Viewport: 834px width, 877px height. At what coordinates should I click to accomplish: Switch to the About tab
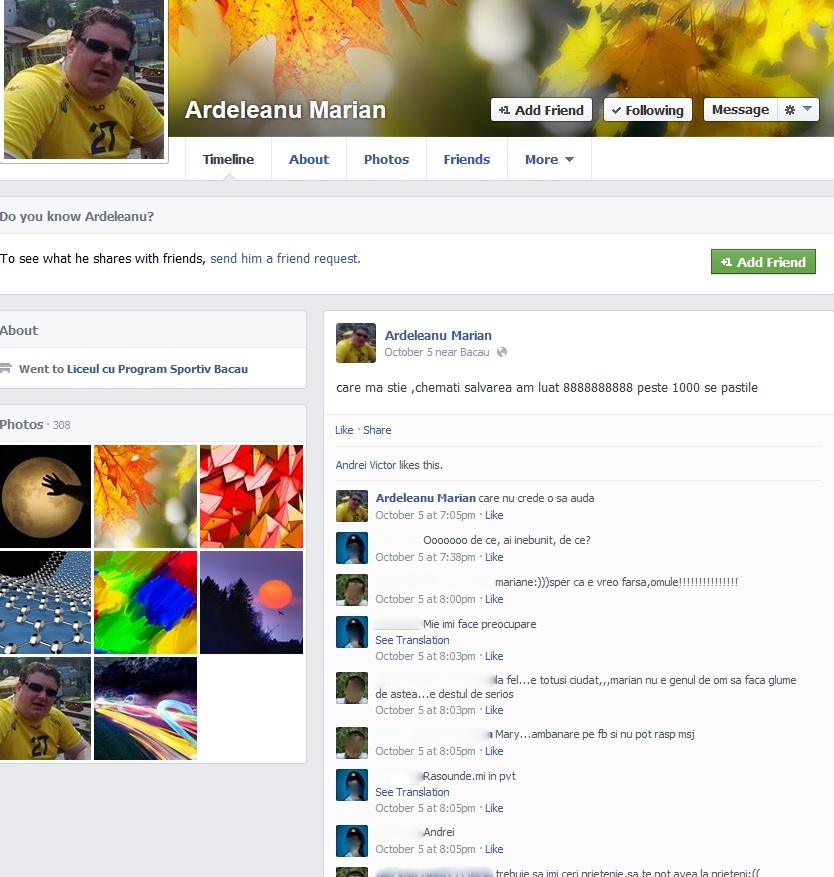click(x=308, y=159)
